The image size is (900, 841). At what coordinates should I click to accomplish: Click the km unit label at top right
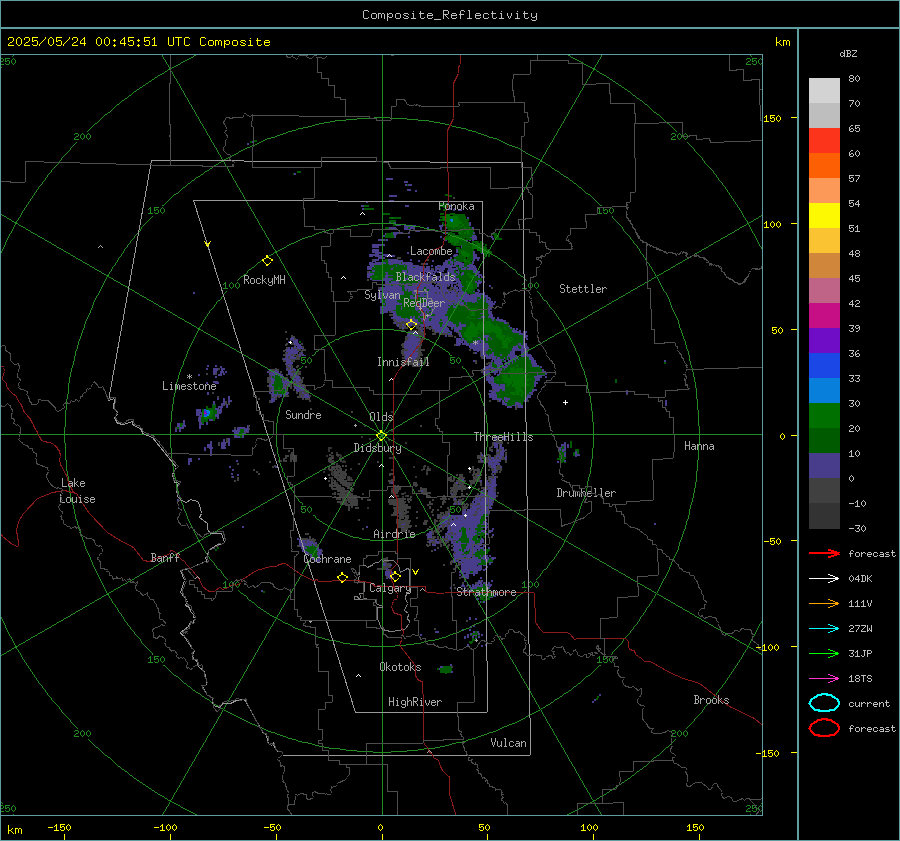click(782, 42)
